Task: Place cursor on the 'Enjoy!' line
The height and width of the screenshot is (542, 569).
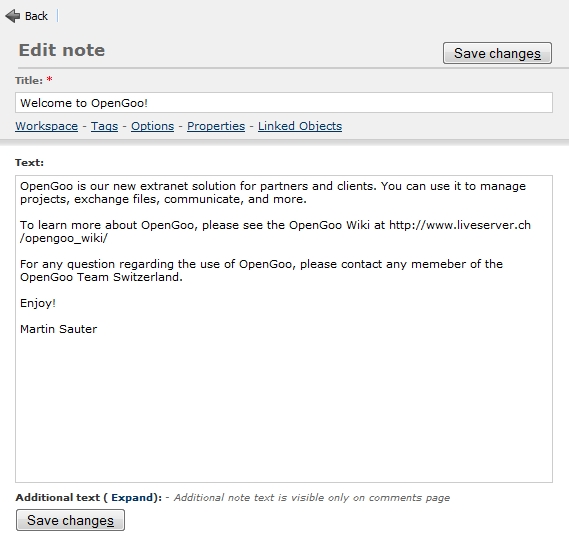Action: tap(38, 303)
